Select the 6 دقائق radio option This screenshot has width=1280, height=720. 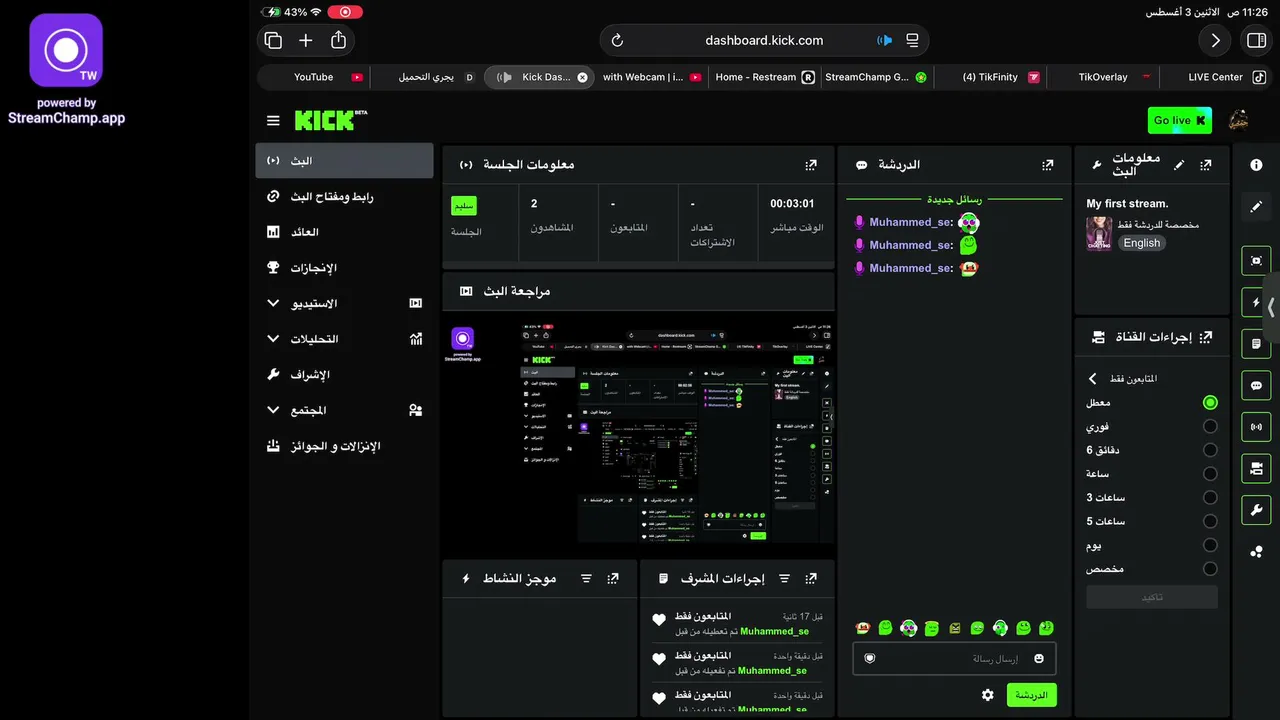coord(1210,450)
